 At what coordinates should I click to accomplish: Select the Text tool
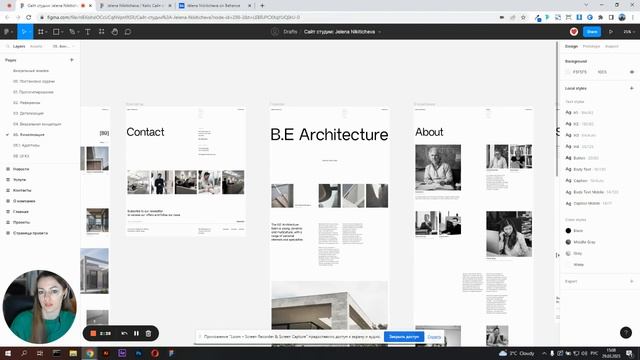click(x=87, y=32)
